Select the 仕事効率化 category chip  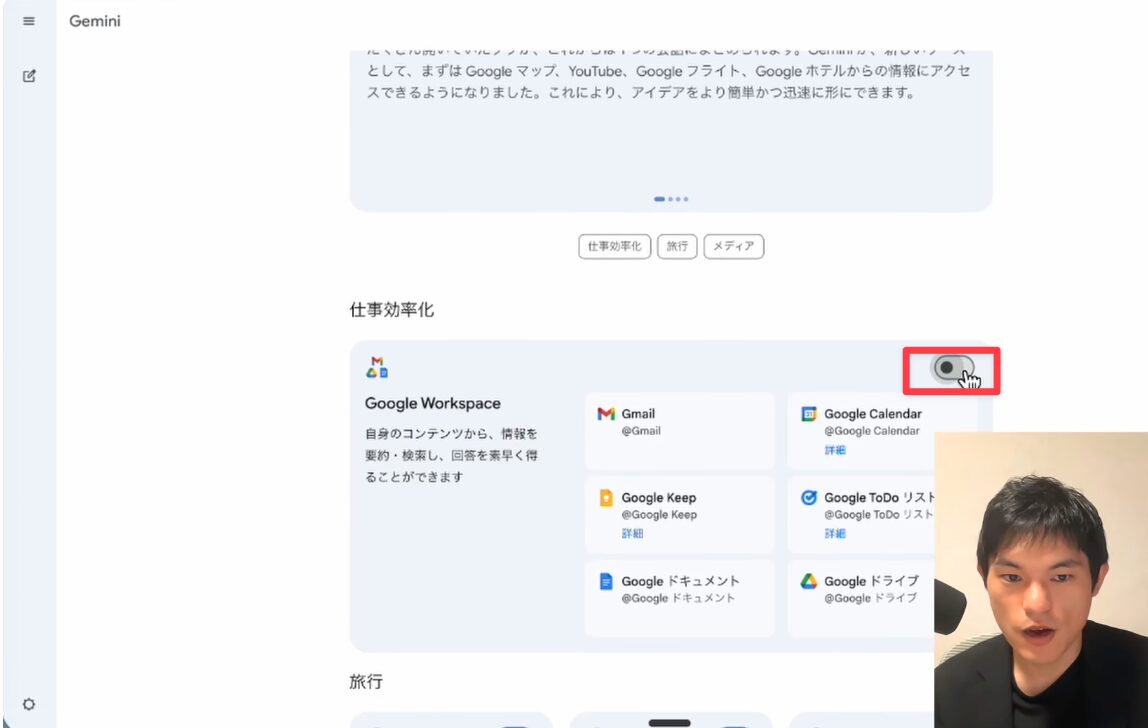614,246
